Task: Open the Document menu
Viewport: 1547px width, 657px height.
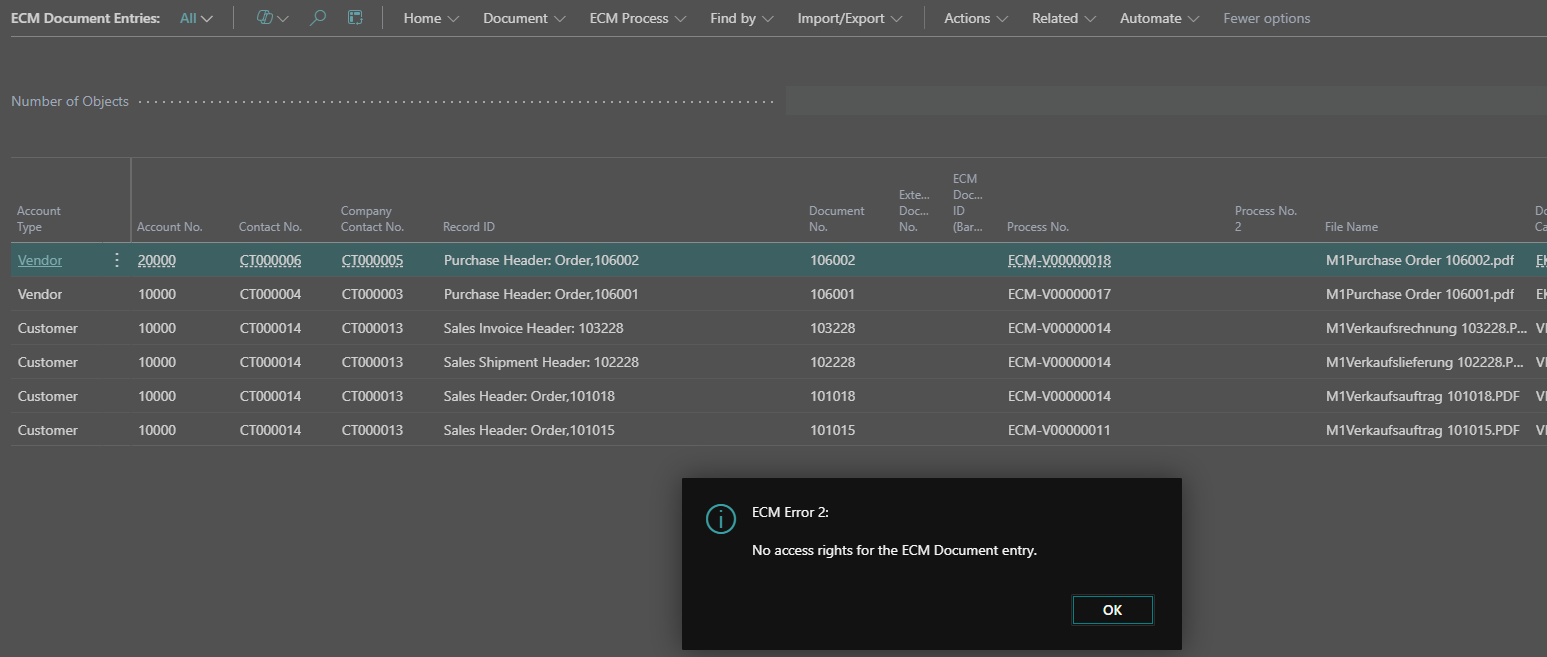Action: (x=524, y=18)
